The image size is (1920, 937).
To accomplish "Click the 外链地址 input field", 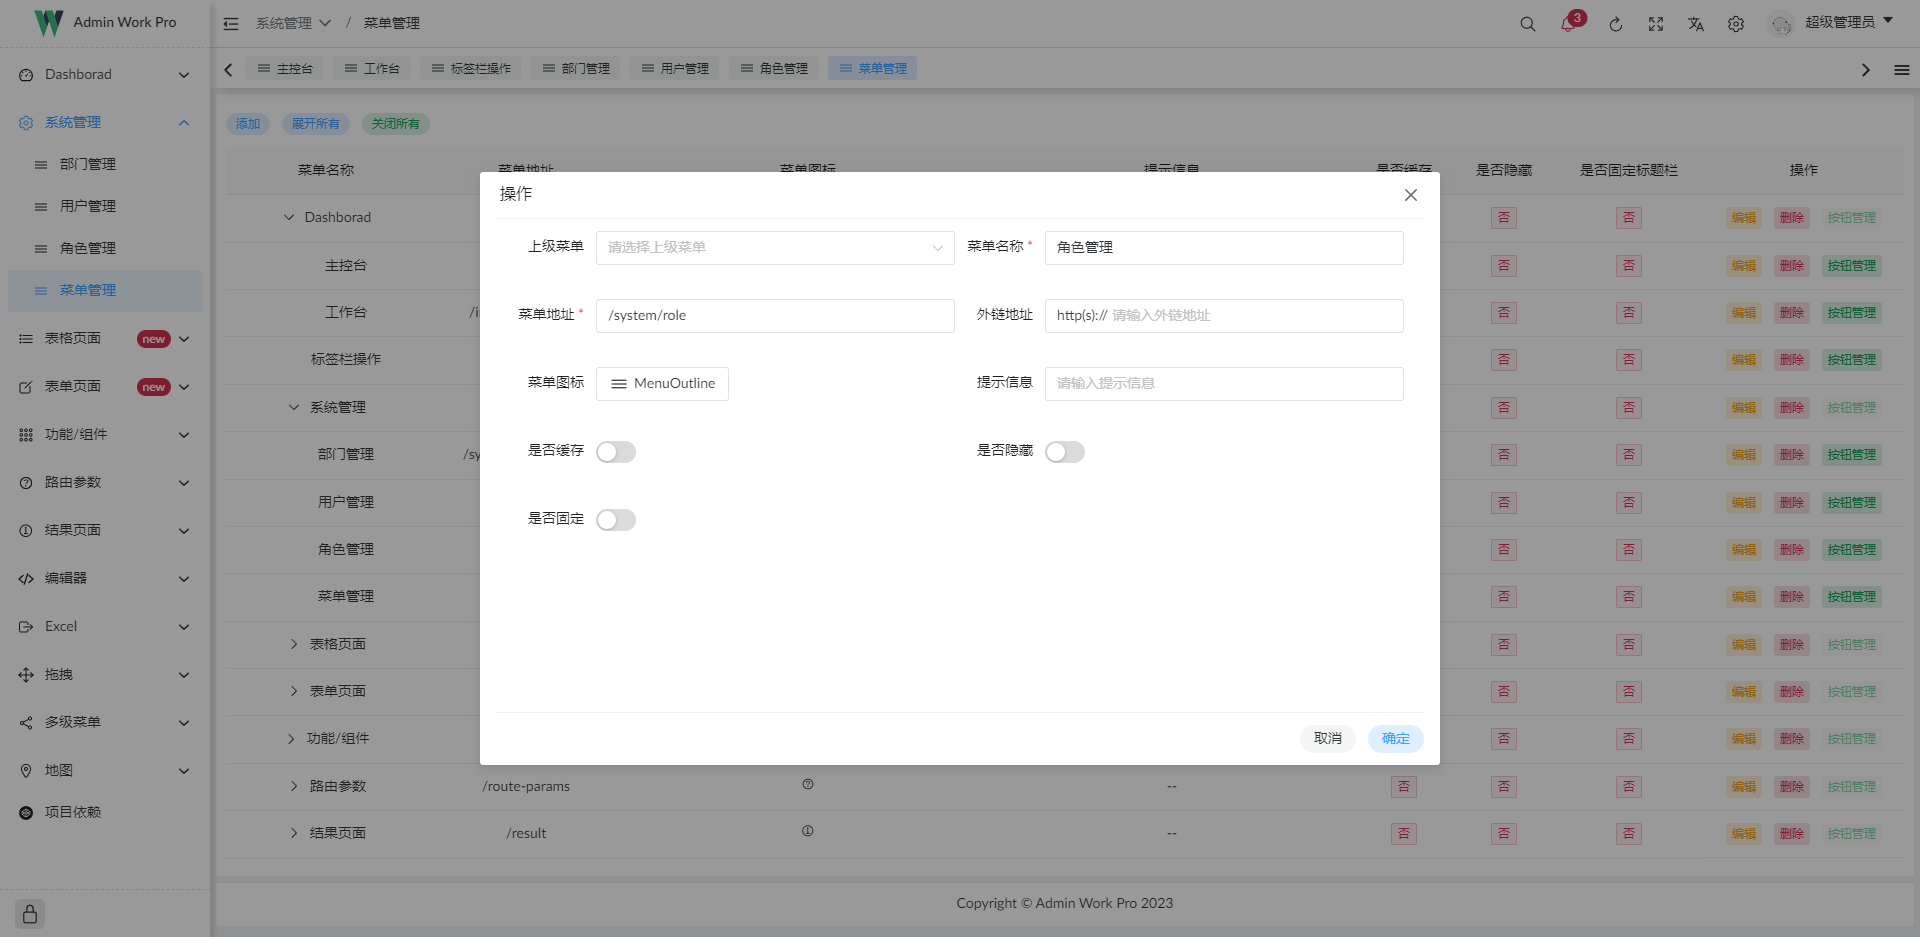I will tap(1223, 315).
